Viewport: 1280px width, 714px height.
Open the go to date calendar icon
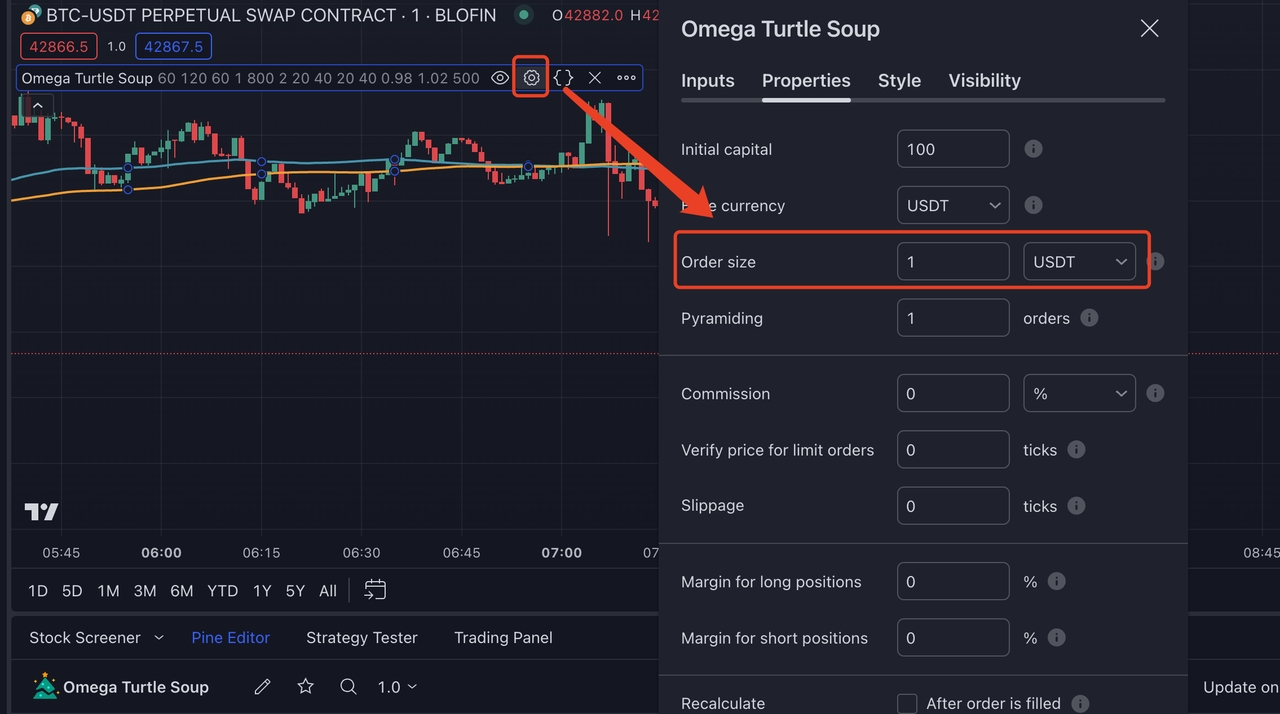tap(375, 590)
